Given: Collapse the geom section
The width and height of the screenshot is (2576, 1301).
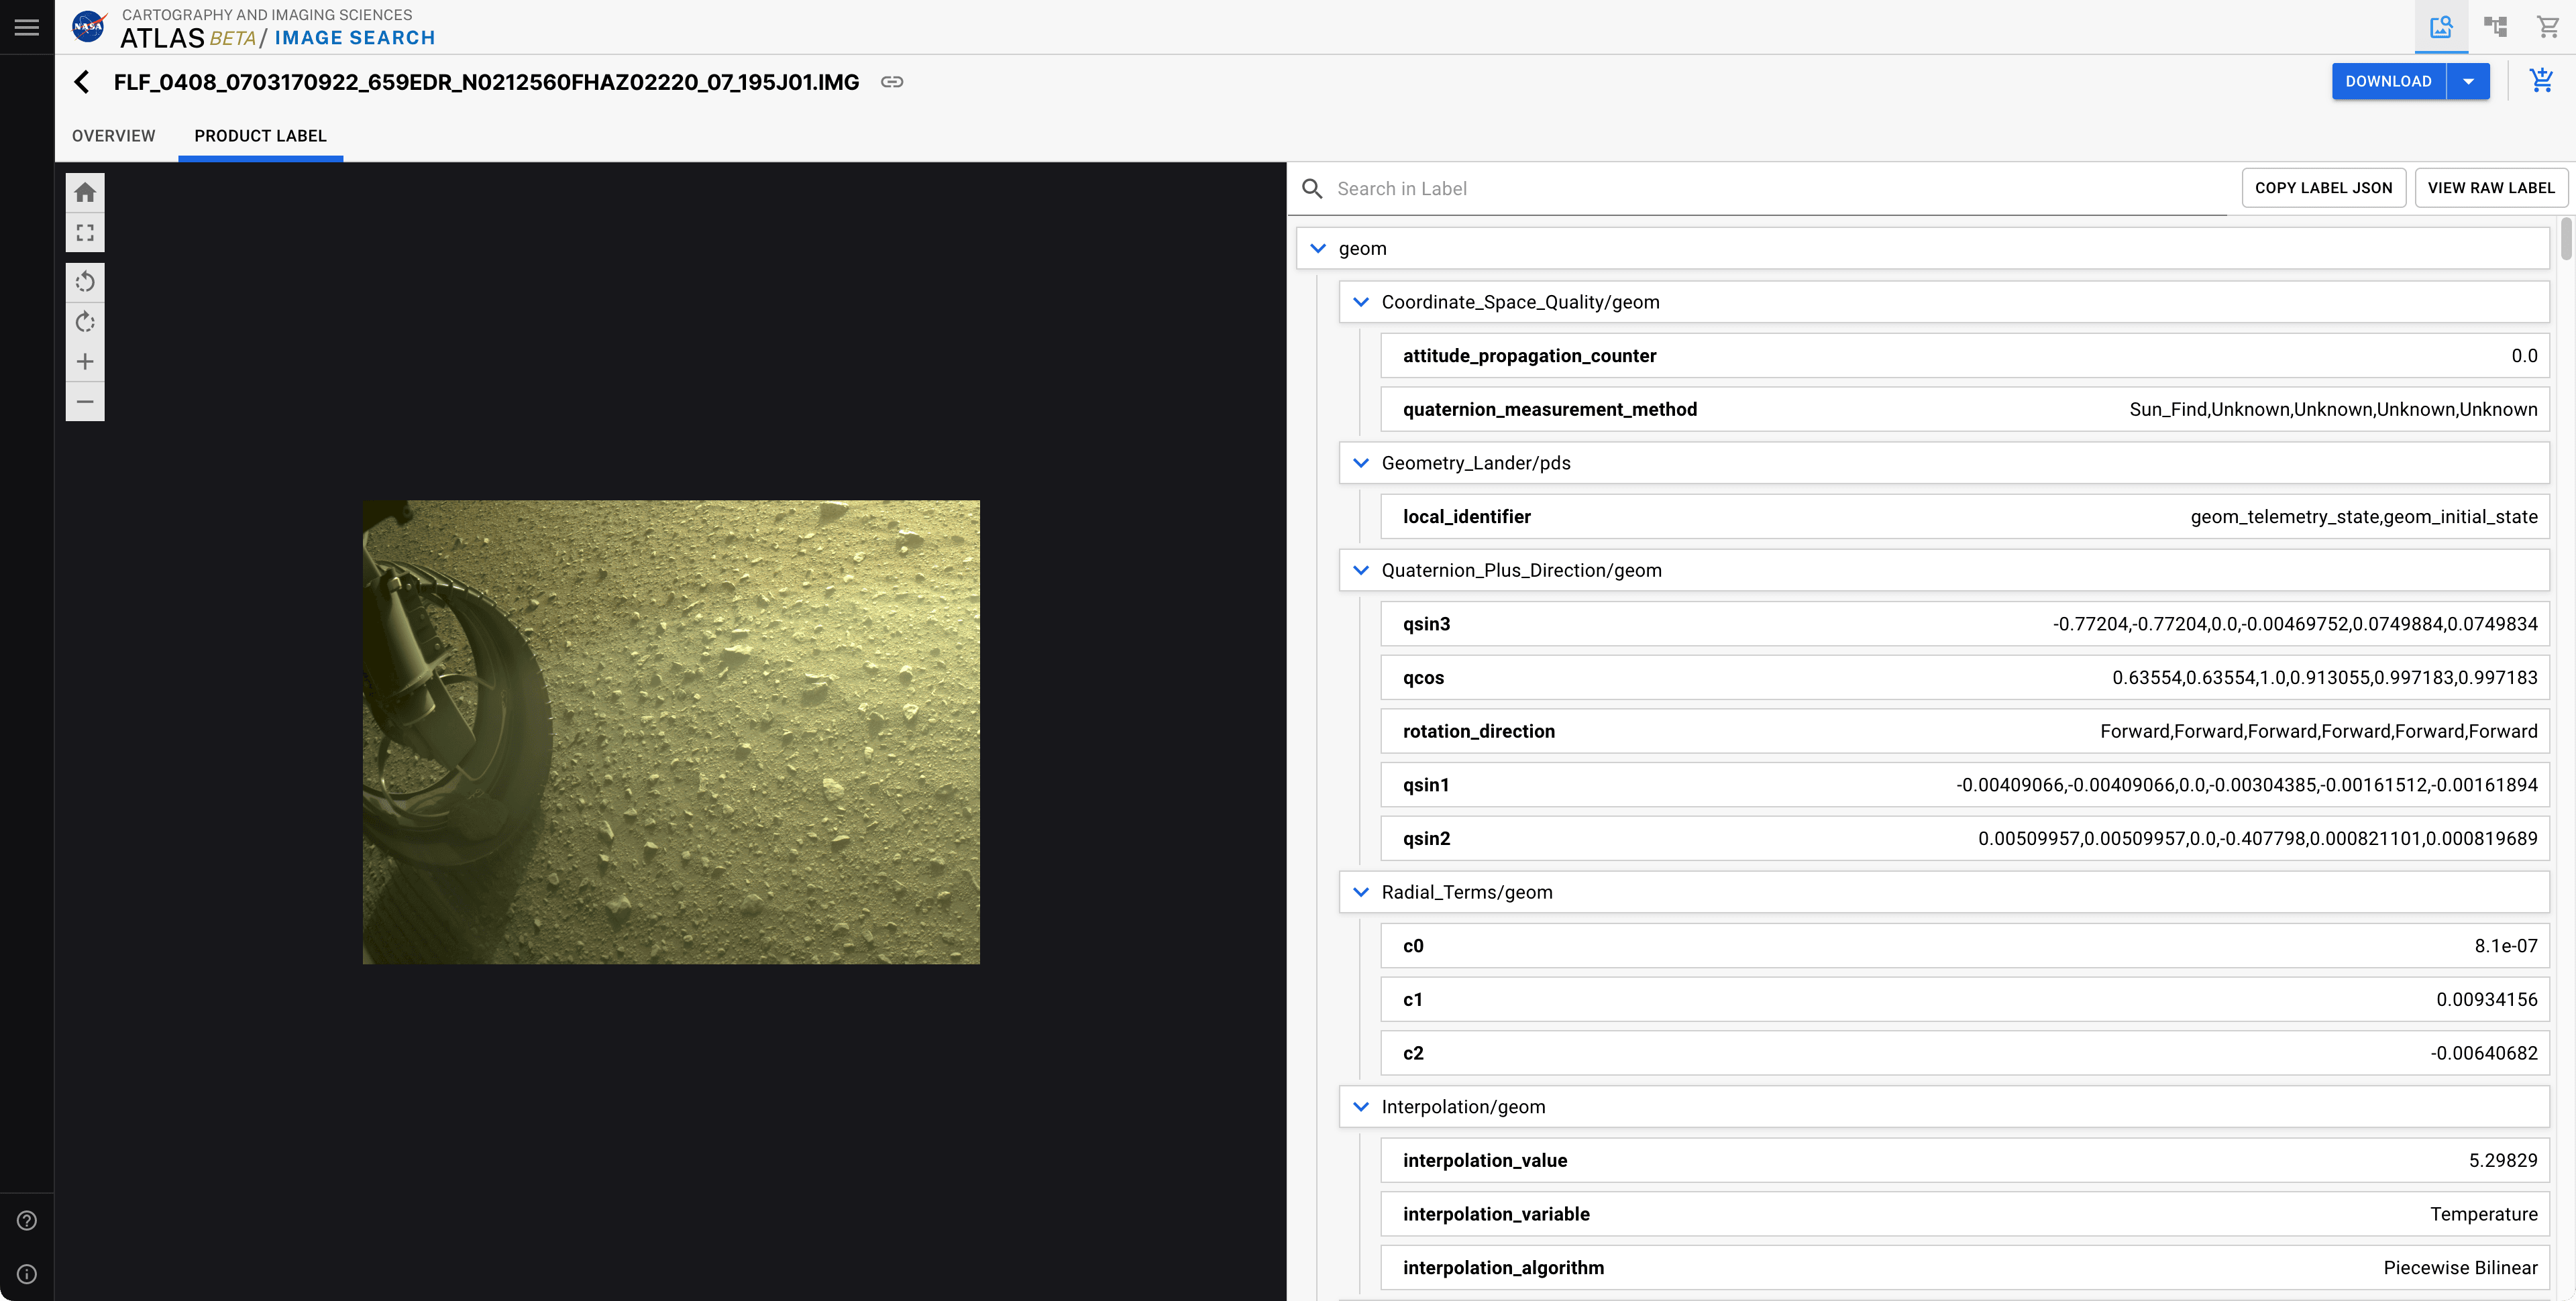Looking at the screenshot, I should pos(1317,248).
